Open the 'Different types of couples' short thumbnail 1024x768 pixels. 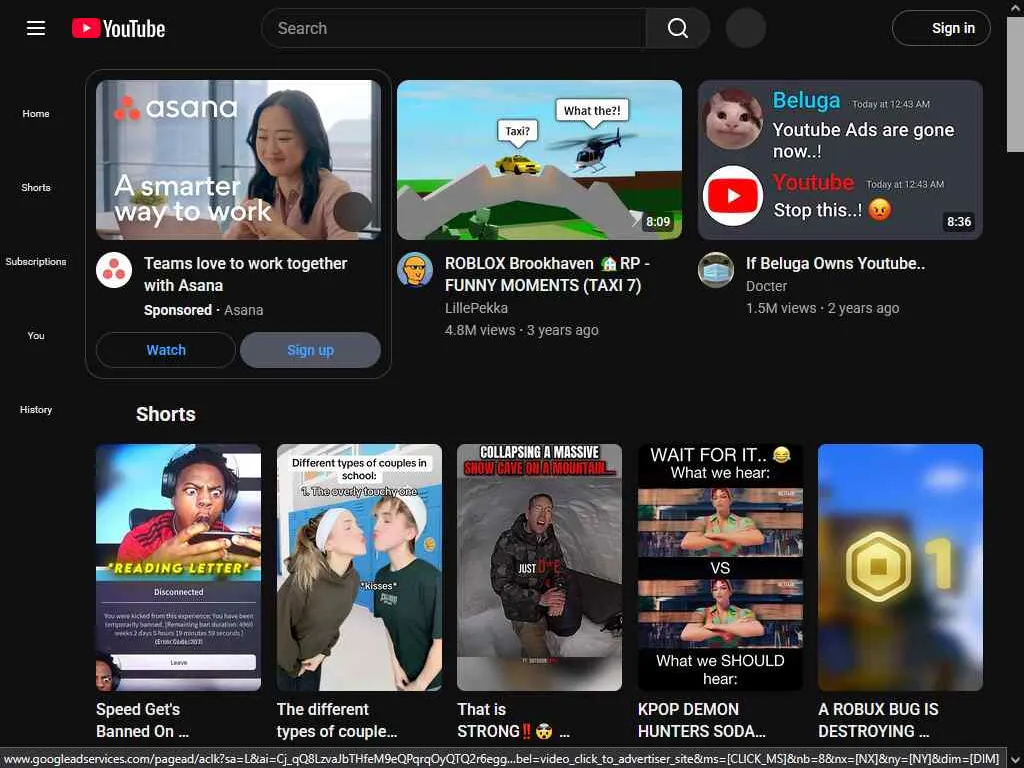pyautogui.click(x=359, y=568)
